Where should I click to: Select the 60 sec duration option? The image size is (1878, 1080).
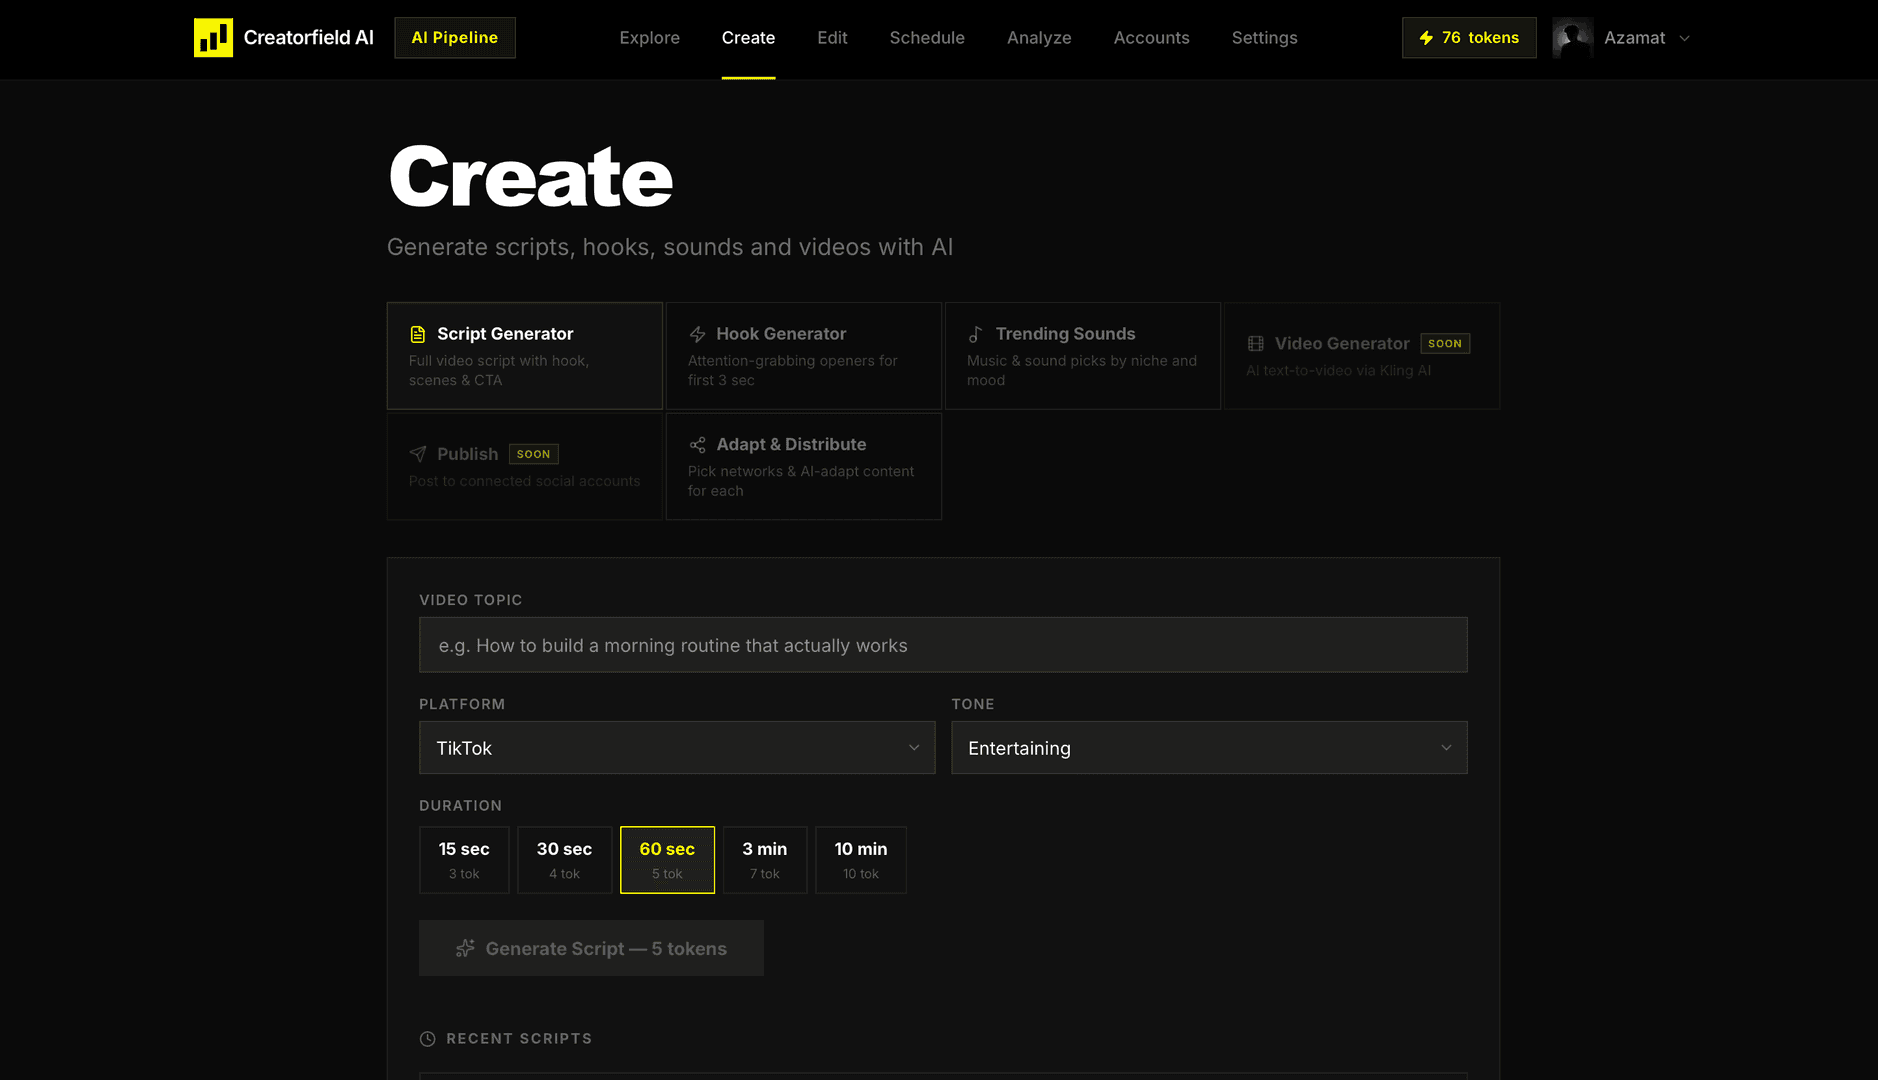coord(667,860)
